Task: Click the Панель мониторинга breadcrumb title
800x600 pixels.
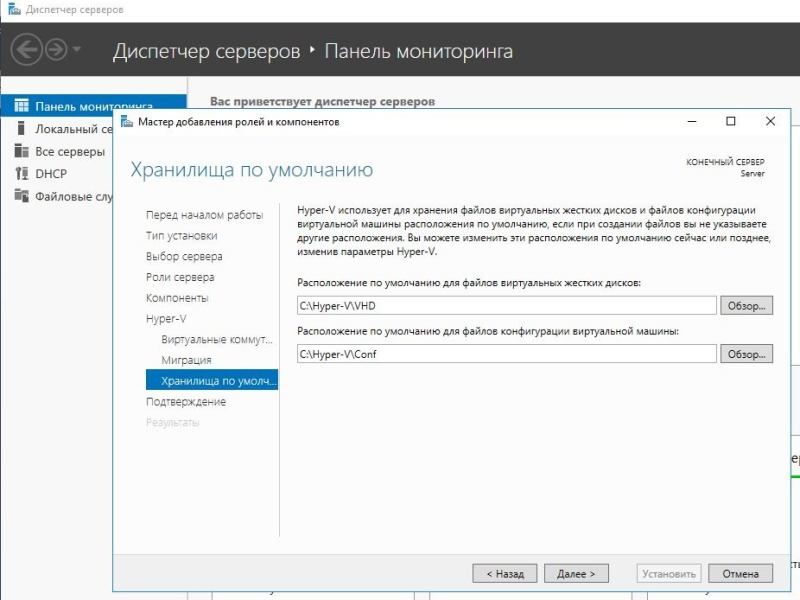Action: click(x=419, y=51)
